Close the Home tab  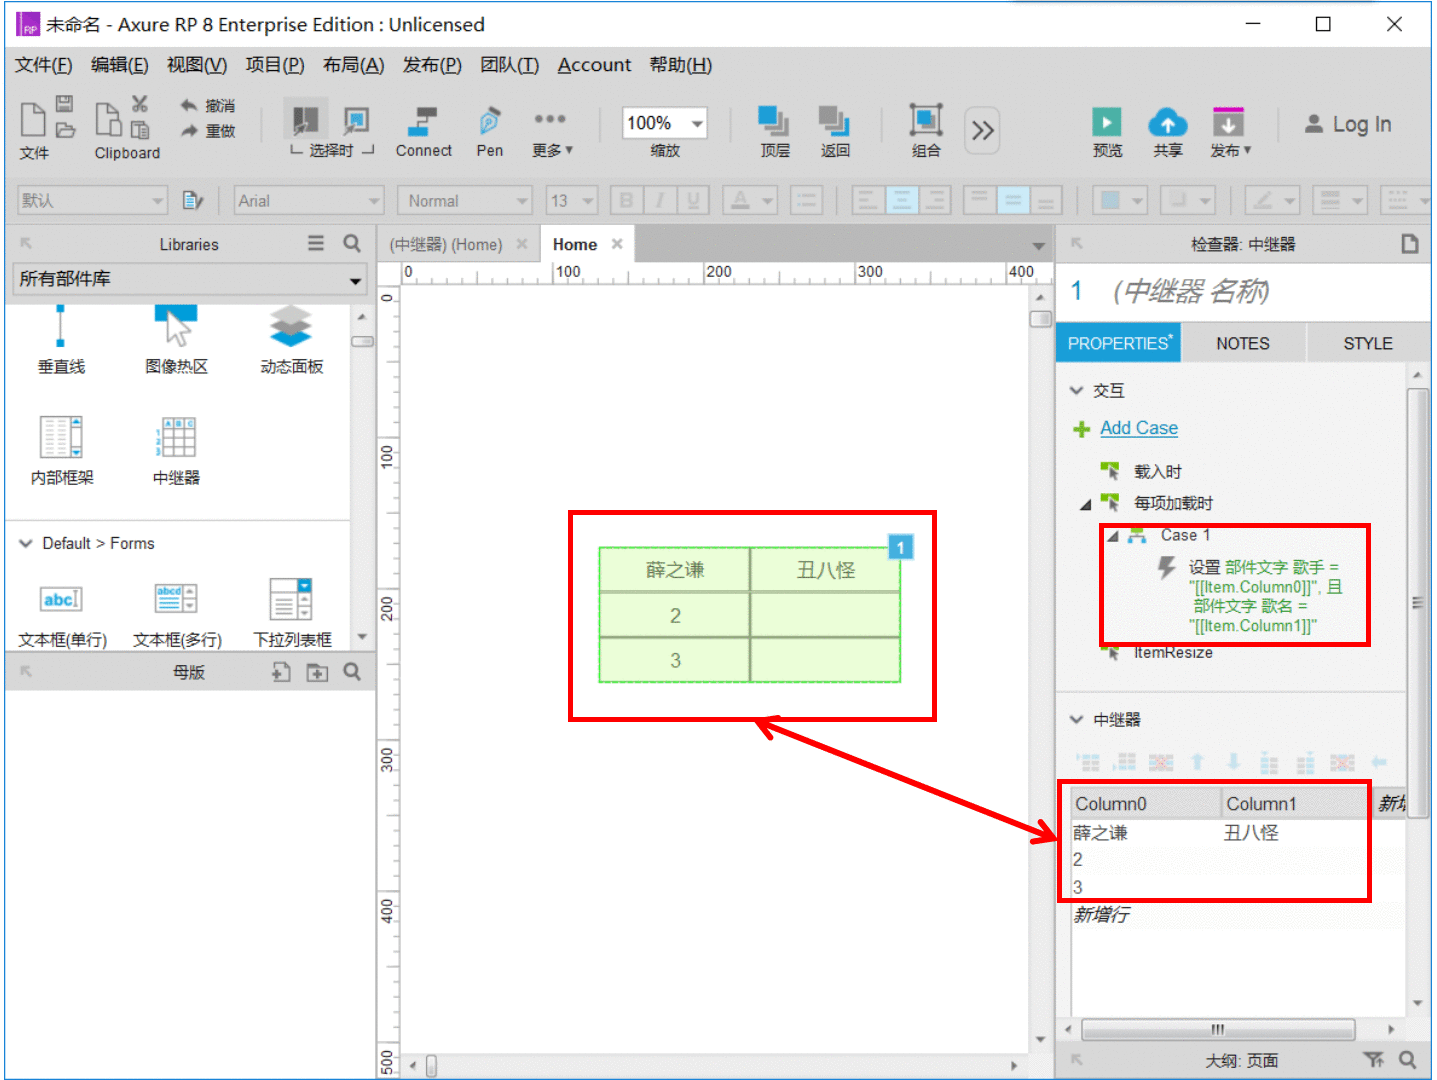click(617, 244)
